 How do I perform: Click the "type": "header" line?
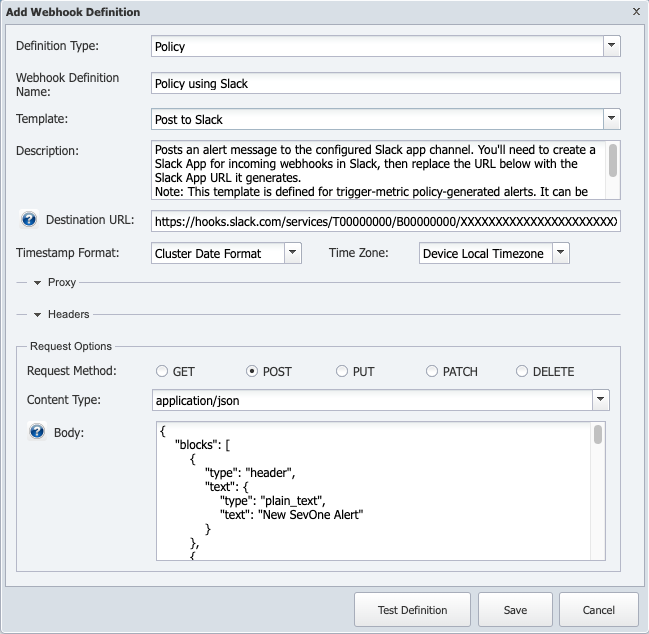250,473
